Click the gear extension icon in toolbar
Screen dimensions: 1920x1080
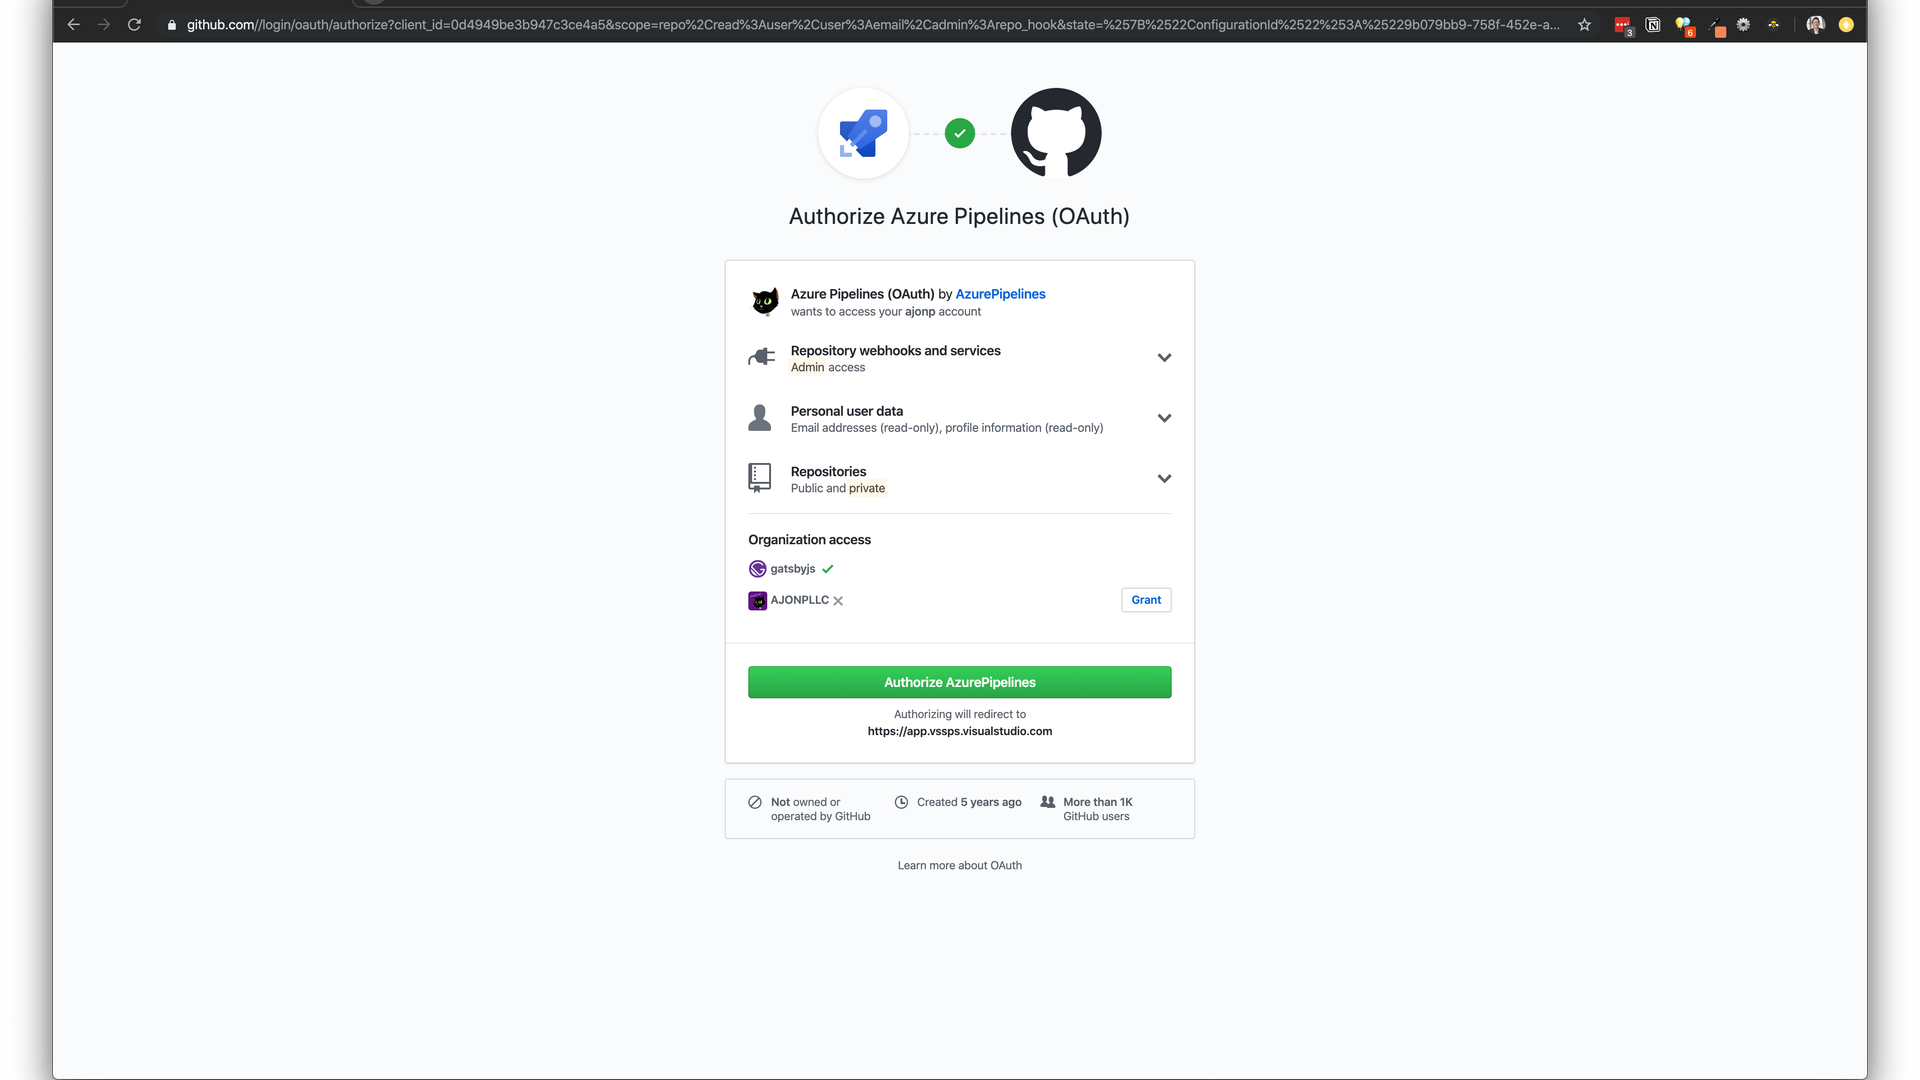1743,25
